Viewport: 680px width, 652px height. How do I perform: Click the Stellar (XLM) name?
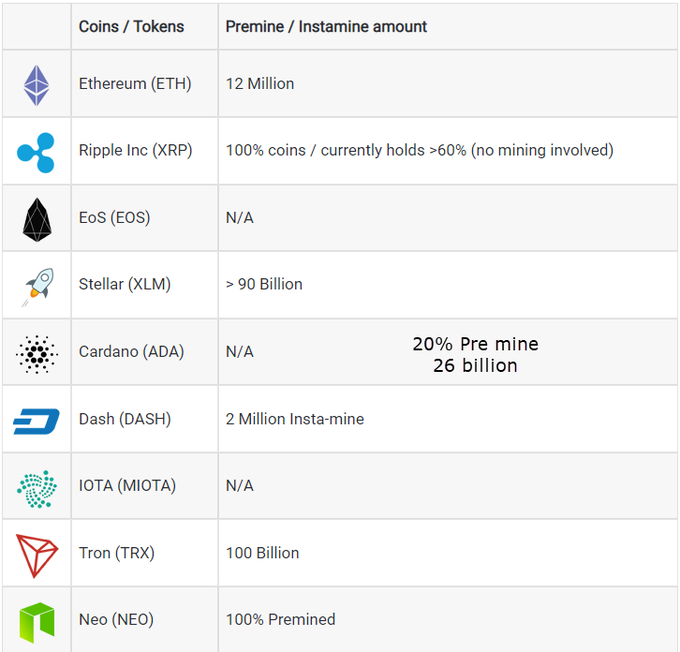point(124,284)
